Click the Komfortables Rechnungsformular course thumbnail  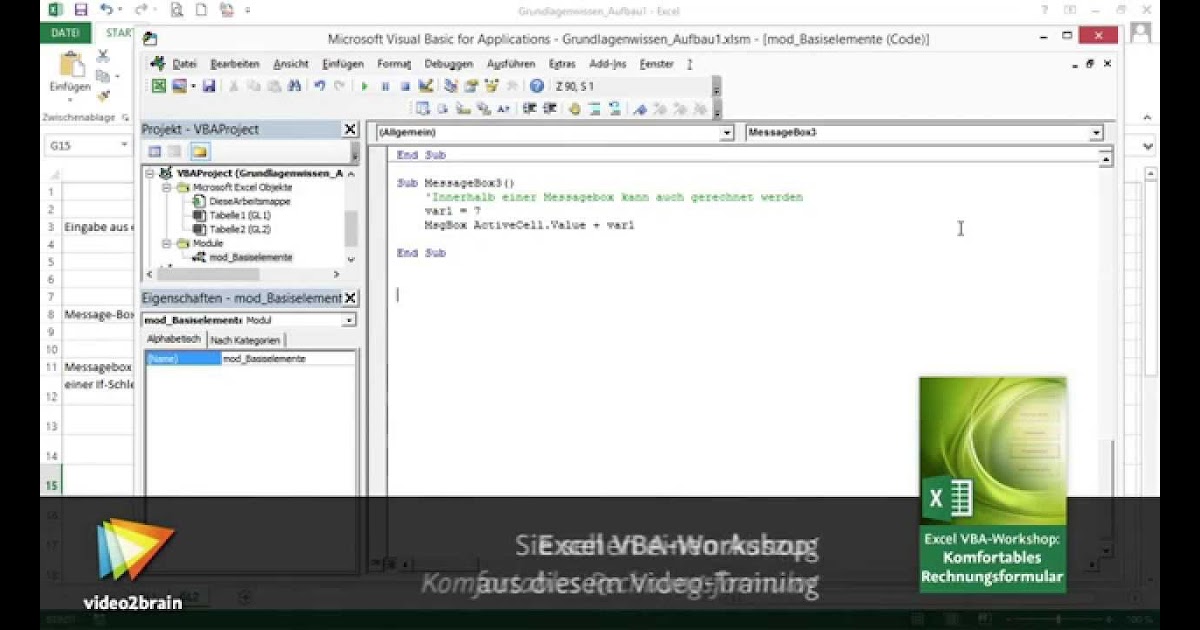pos(992,485)
